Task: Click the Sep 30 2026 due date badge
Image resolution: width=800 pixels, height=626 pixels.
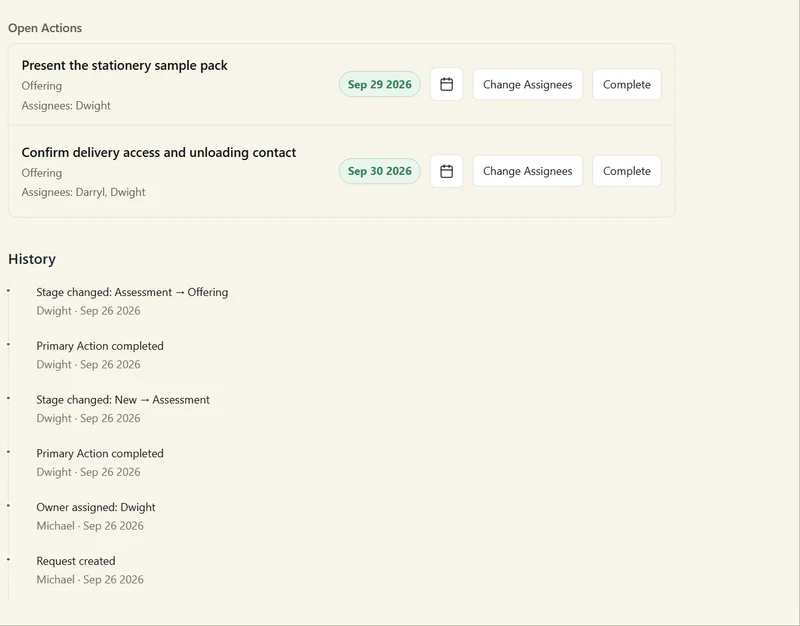Action: (x=380, y=171)
